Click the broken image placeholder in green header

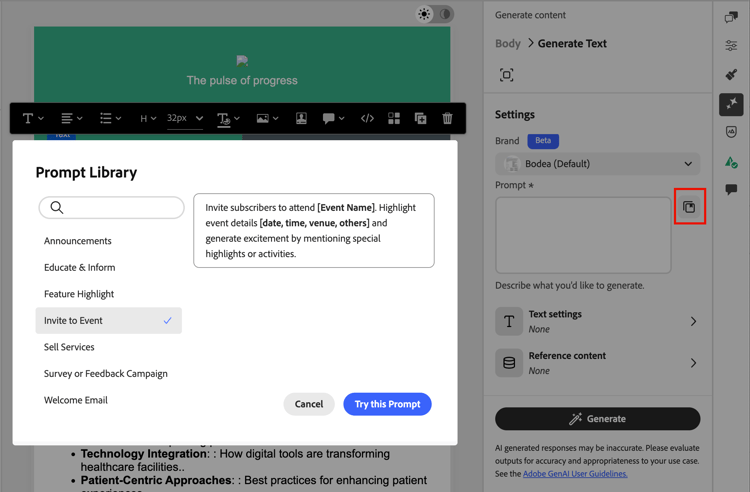(x=242, y=61)
